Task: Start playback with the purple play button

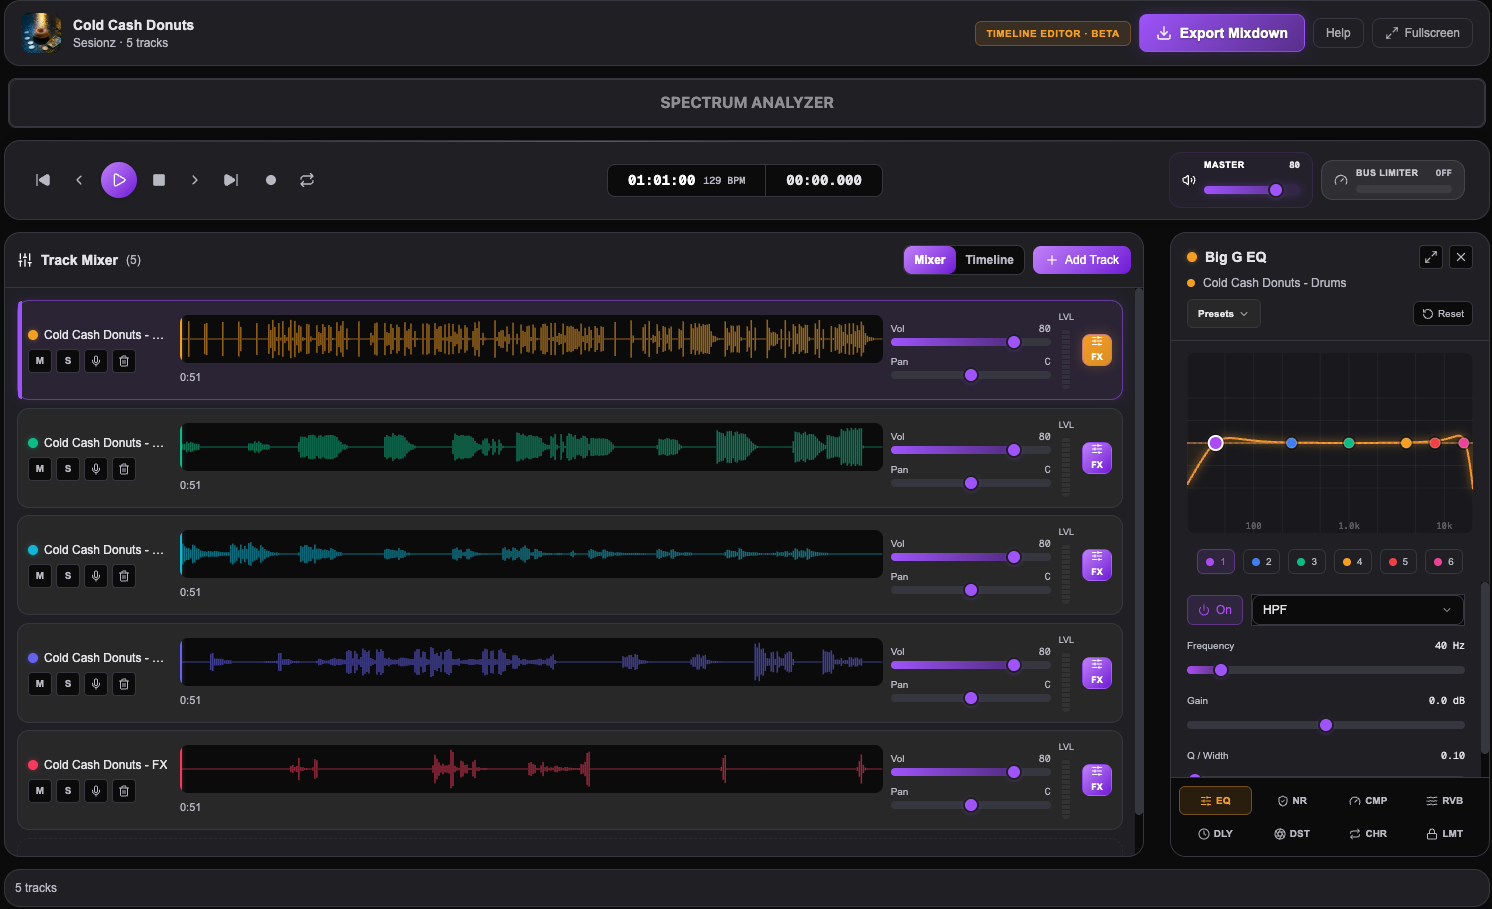Action: 119,180
